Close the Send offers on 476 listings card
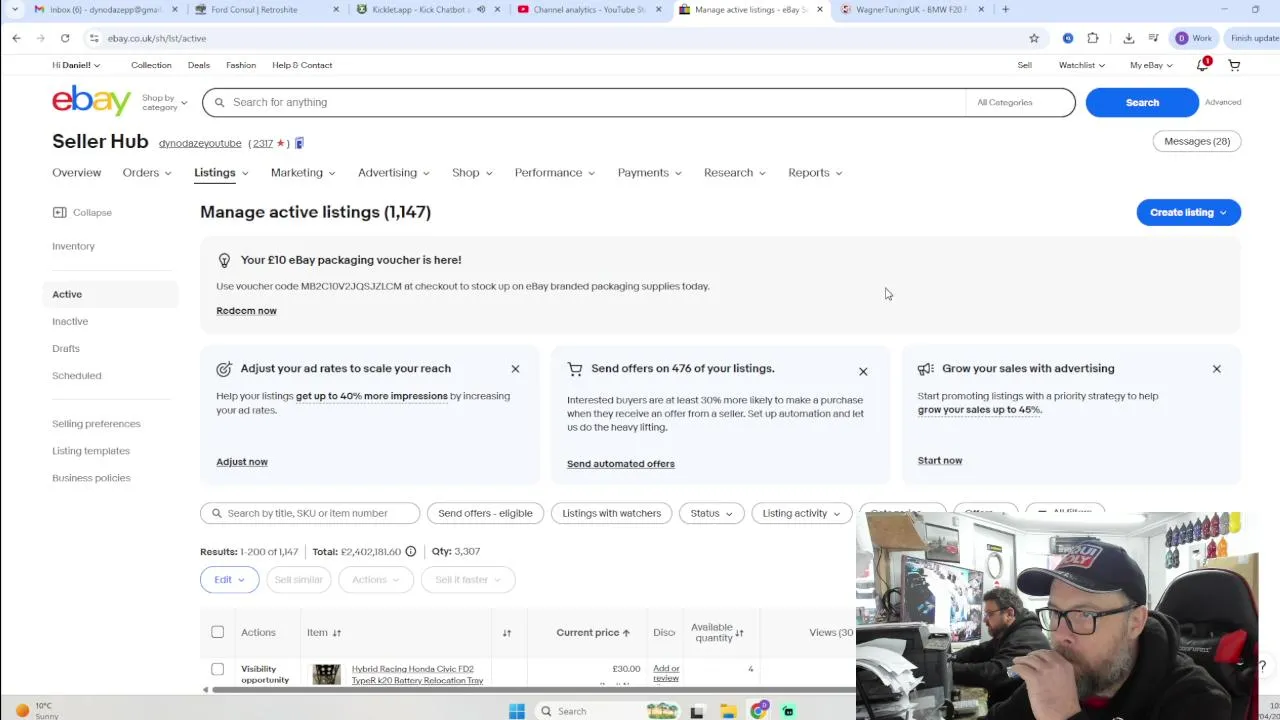The image size is (1280, 720). pyautogui.click(x=863, y=372)
